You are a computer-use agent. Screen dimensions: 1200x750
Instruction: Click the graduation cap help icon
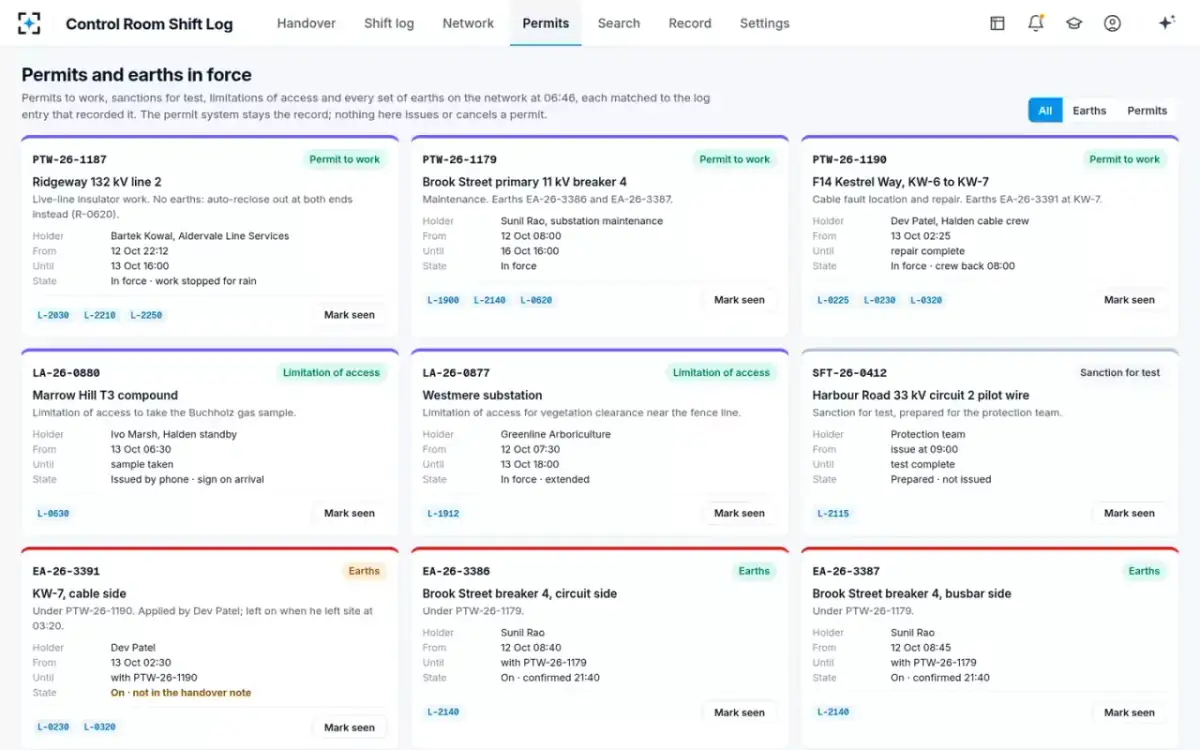tap(1074, 23)
